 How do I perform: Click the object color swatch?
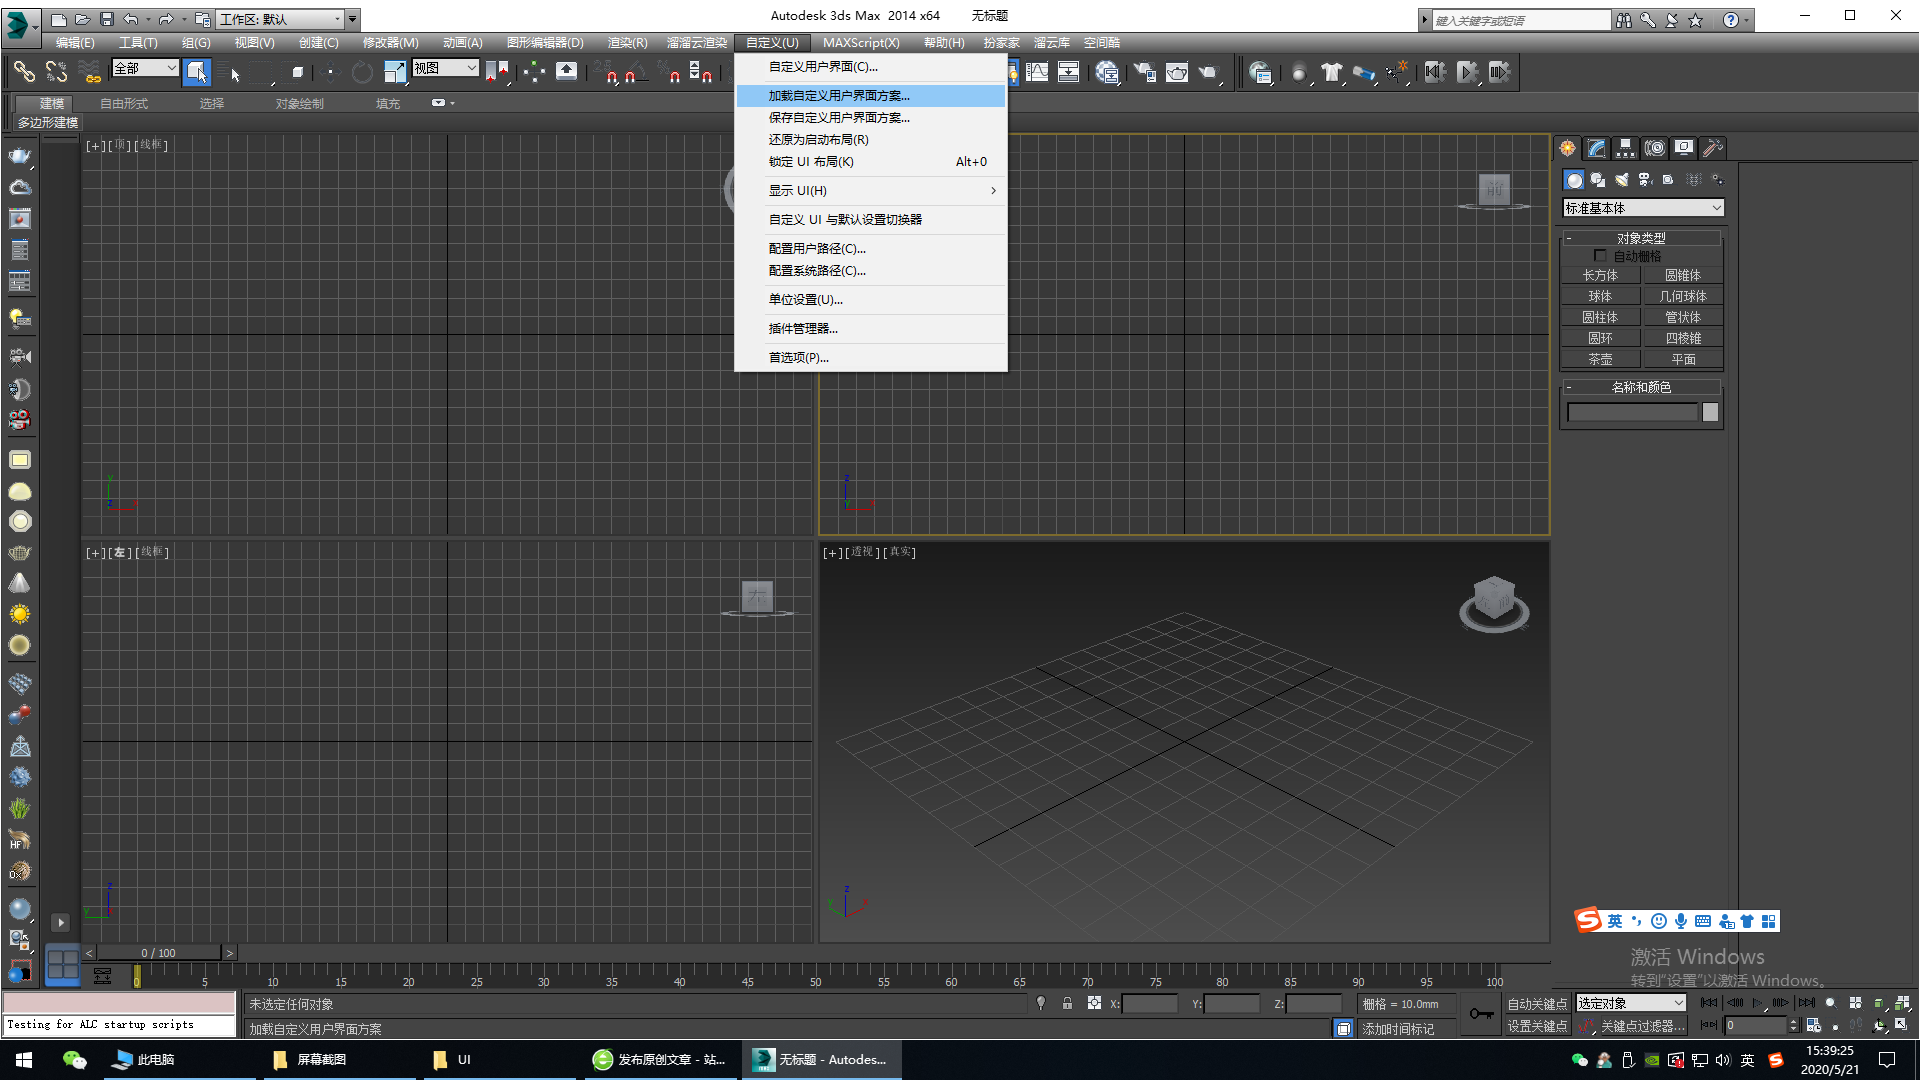pos(1710,413)
